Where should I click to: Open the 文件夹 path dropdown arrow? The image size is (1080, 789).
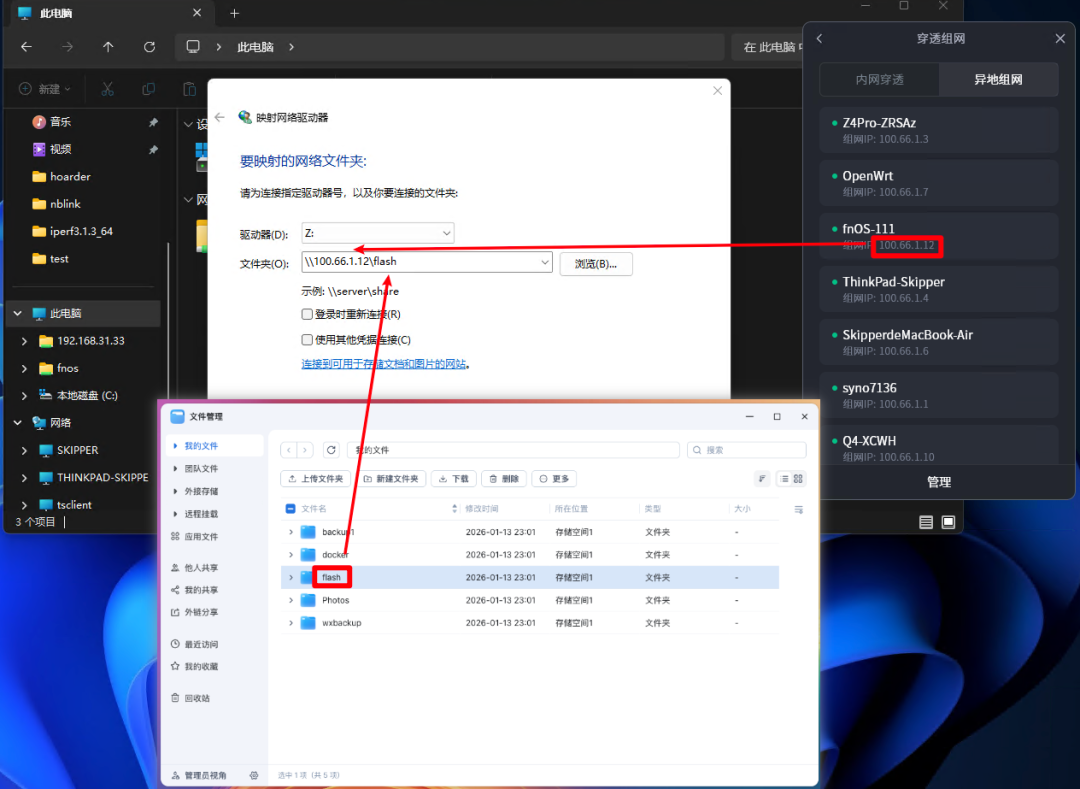(544, 262)
